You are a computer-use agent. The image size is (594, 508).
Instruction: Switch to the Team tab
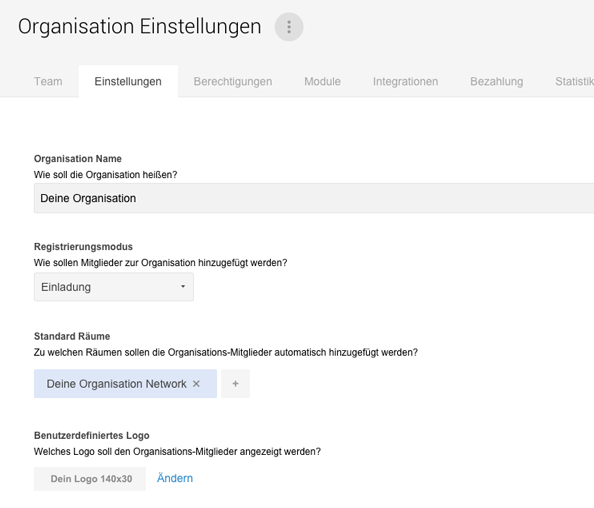click(48, 81)
